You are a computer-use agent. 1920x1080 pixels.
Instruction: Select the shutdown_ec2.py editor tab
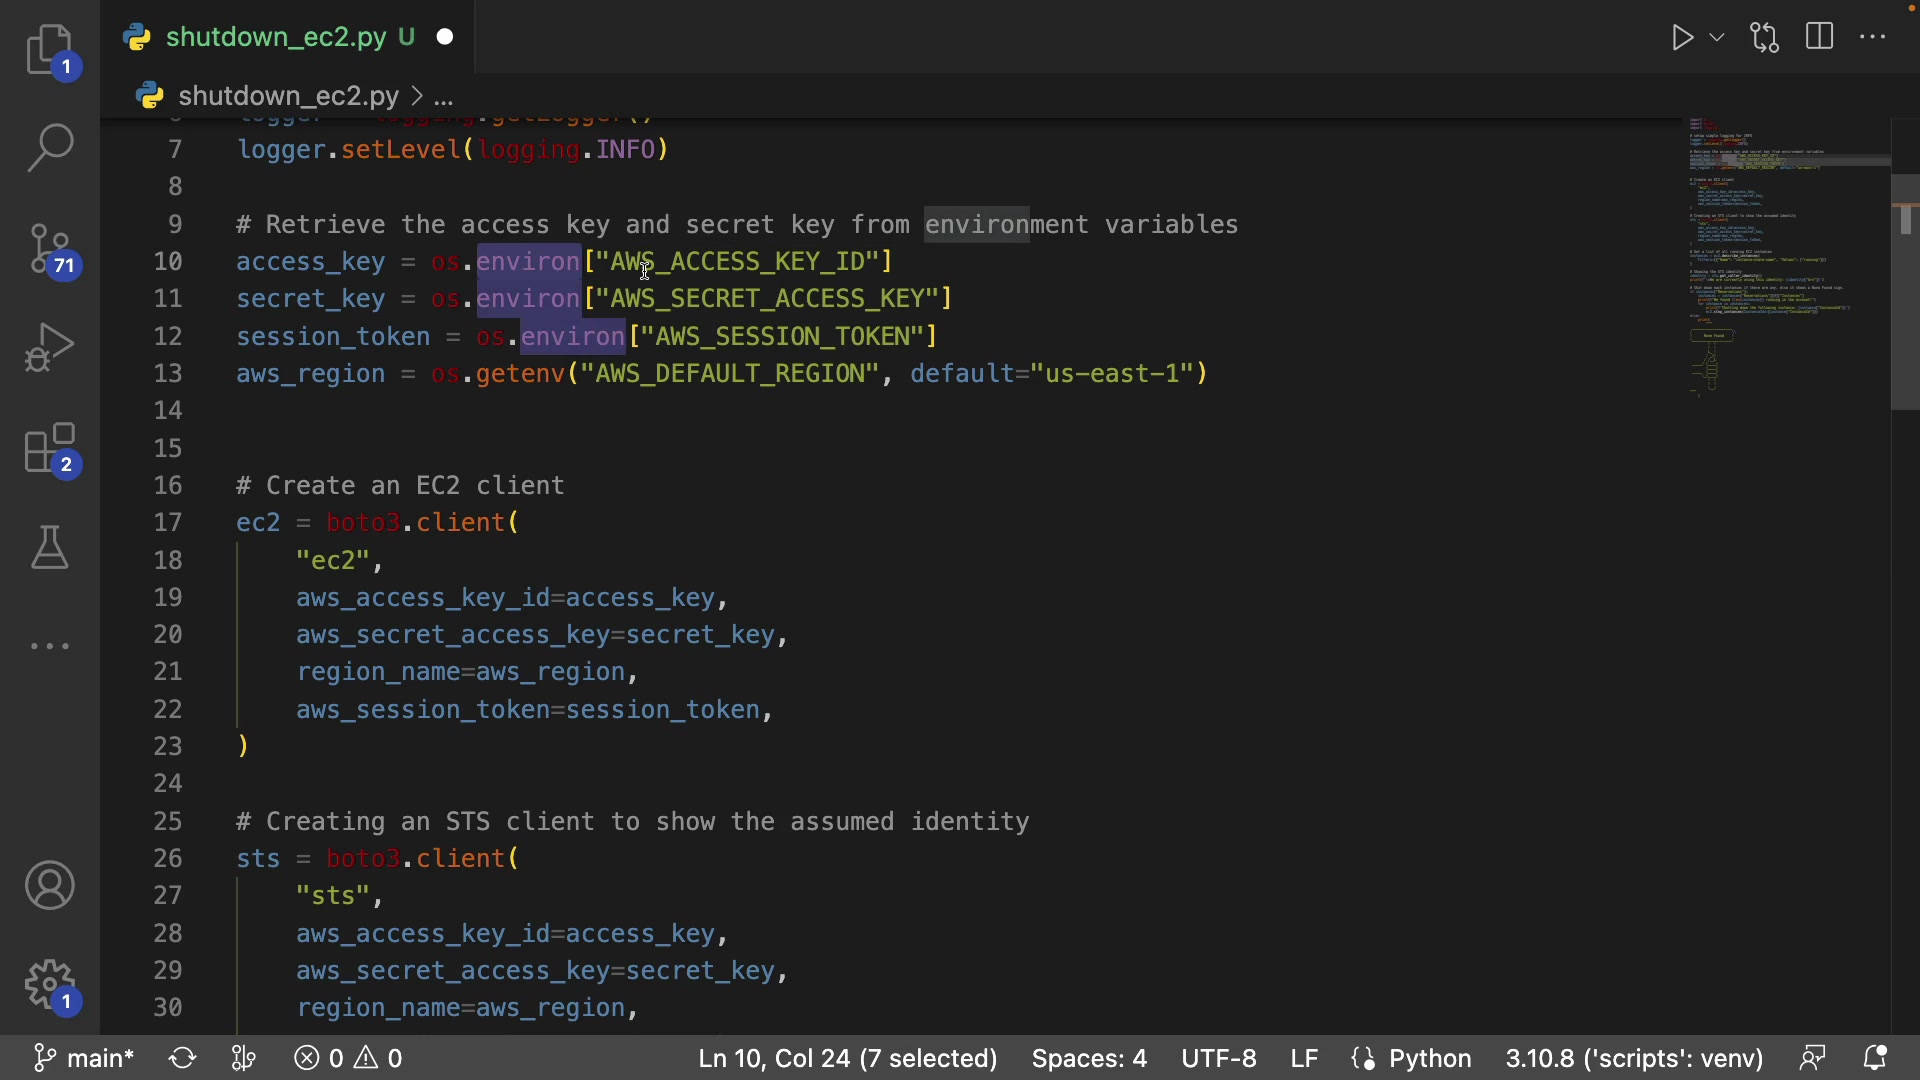coord(275,38)
